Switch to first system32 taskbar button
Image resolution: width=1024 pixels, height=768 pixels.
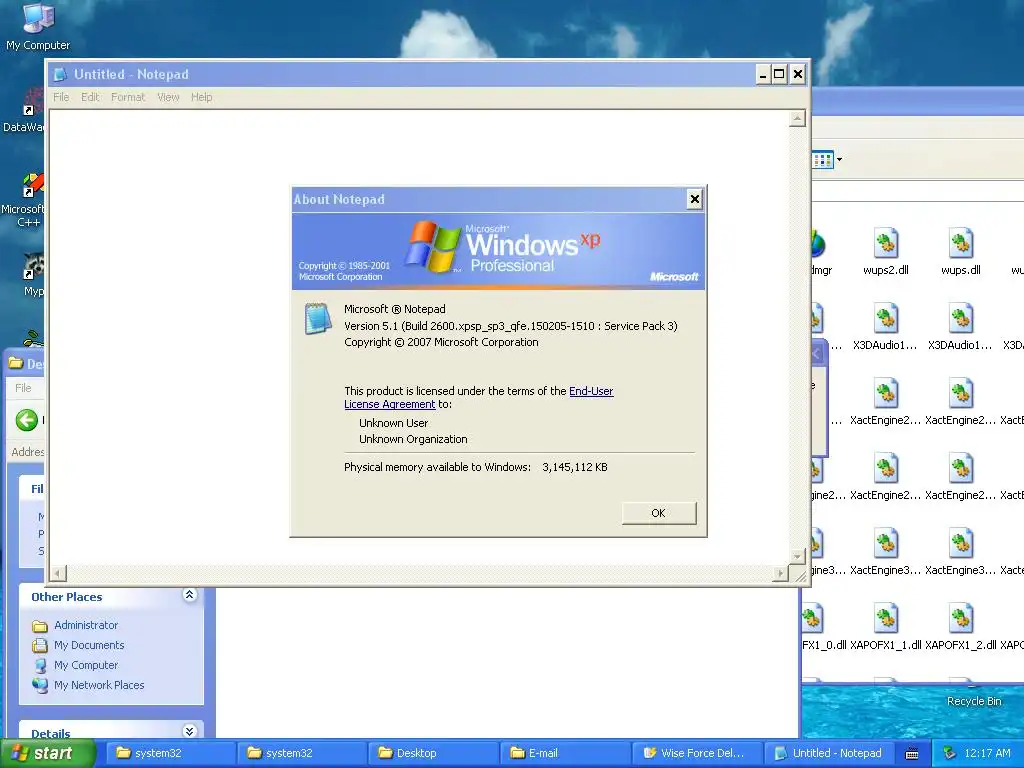coord(169,754)
